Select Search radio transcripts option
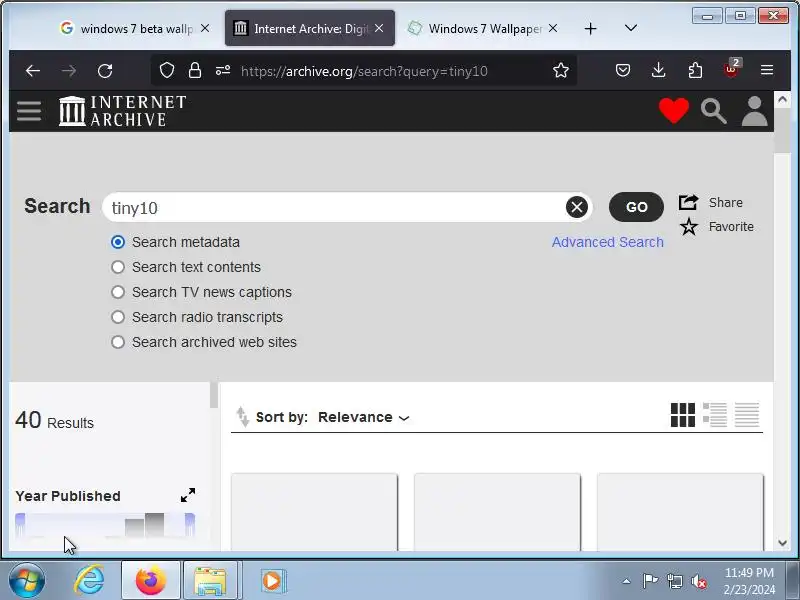 118,317
